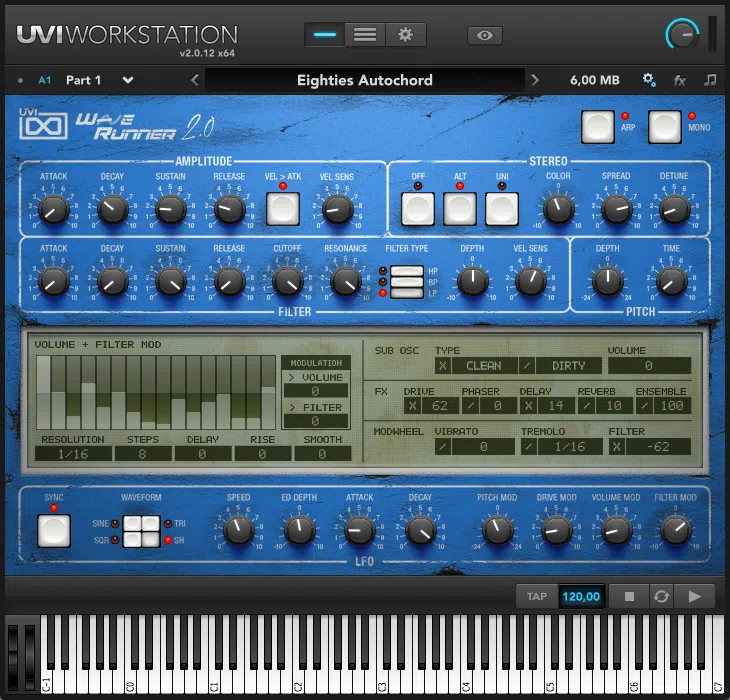
Task: Toggle the LFO SYNC button
Action: click(54, 530)
